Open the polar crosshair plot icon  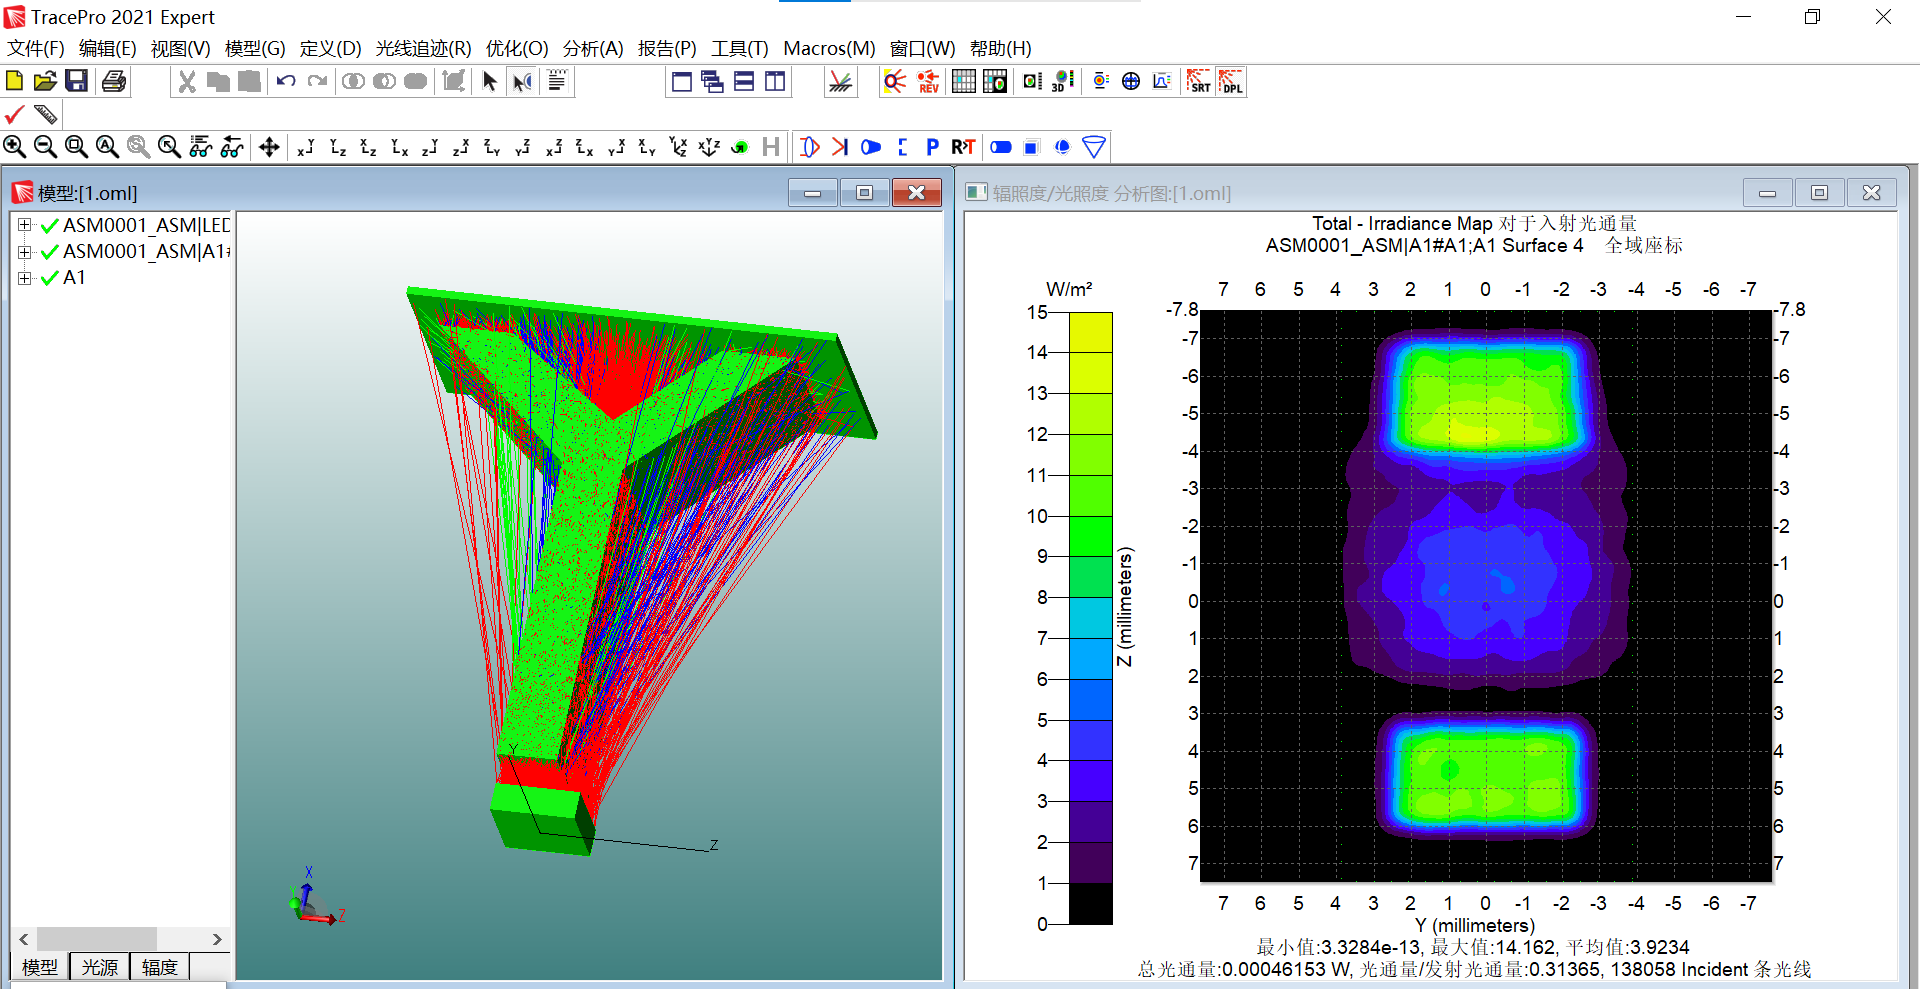tap(1131, 81)
